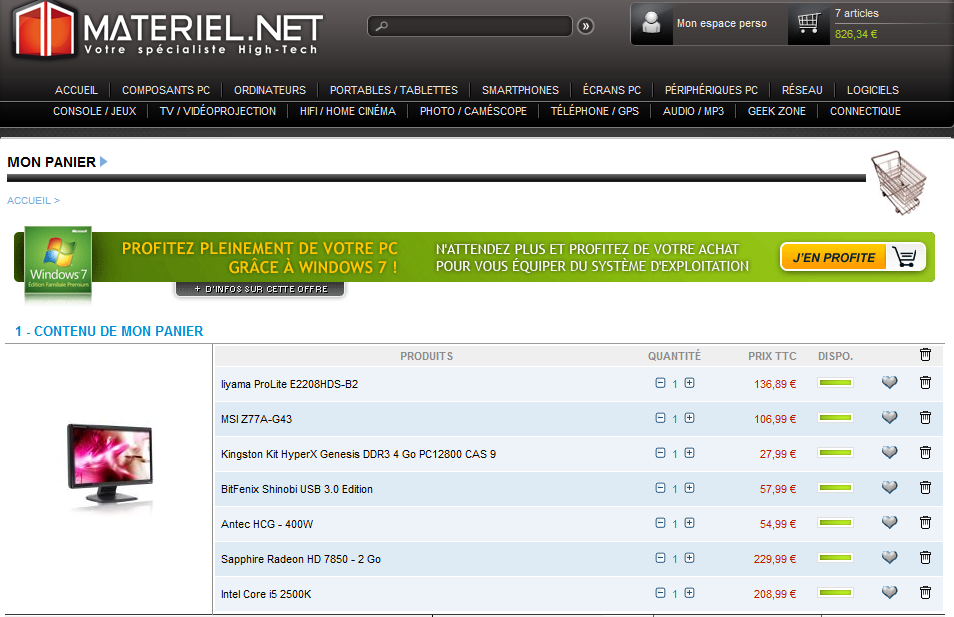Open the shopping cart icon in header
Screen dimensions: 954x617
[x=809, y=24]
